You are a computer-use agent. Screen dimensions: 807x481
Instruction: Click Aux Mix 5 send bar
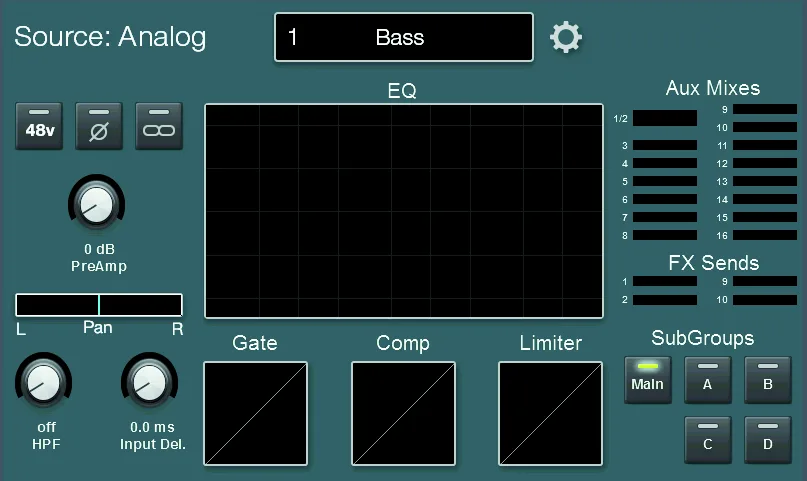[x=665, y=181]
